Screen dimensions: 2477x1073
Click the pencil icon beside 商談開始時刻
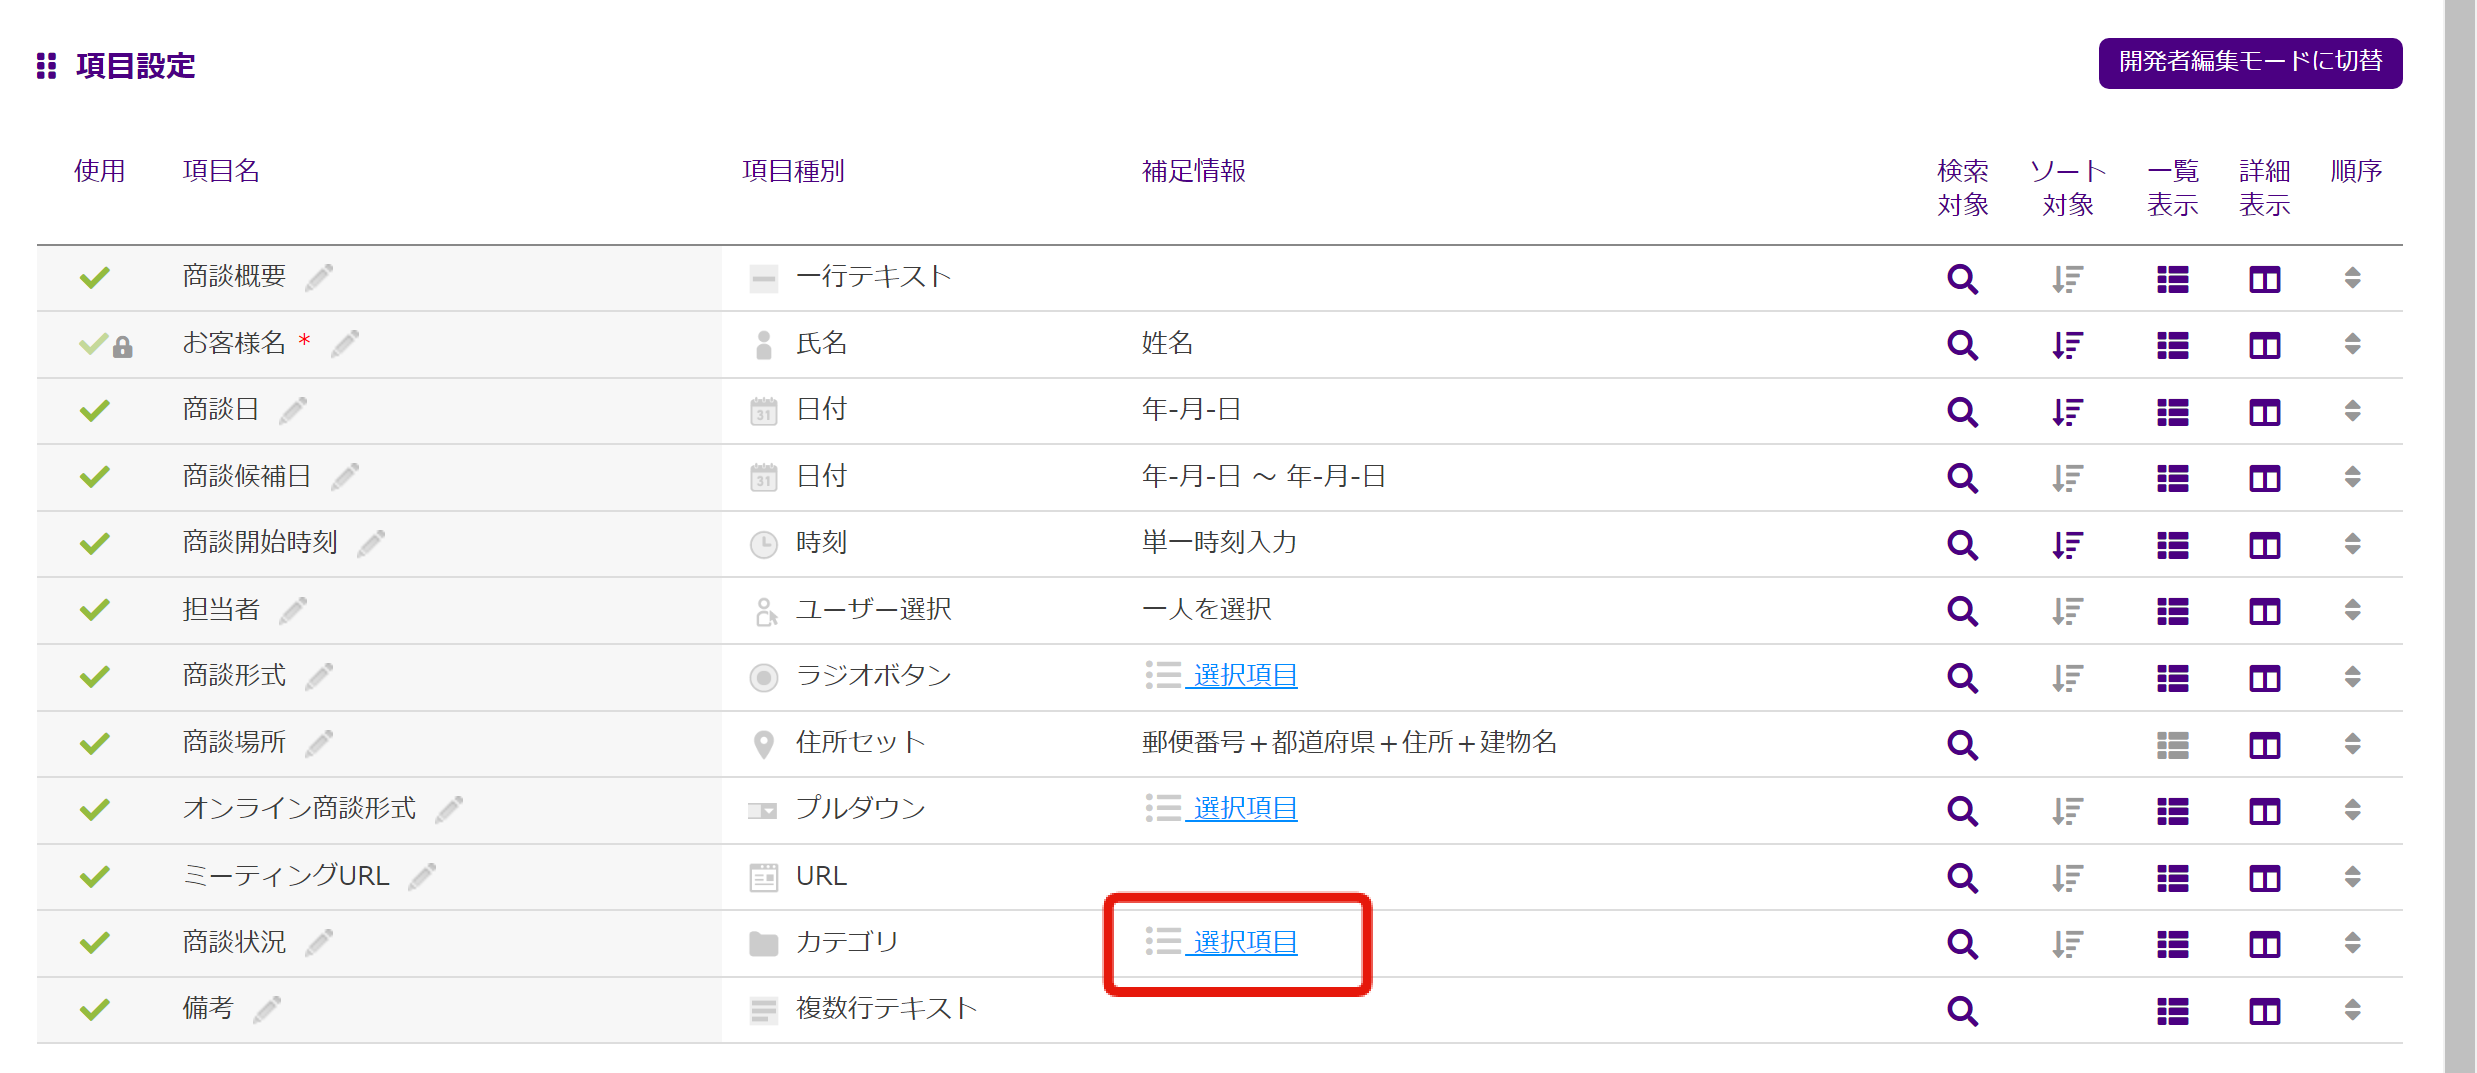tap(371, 543)
